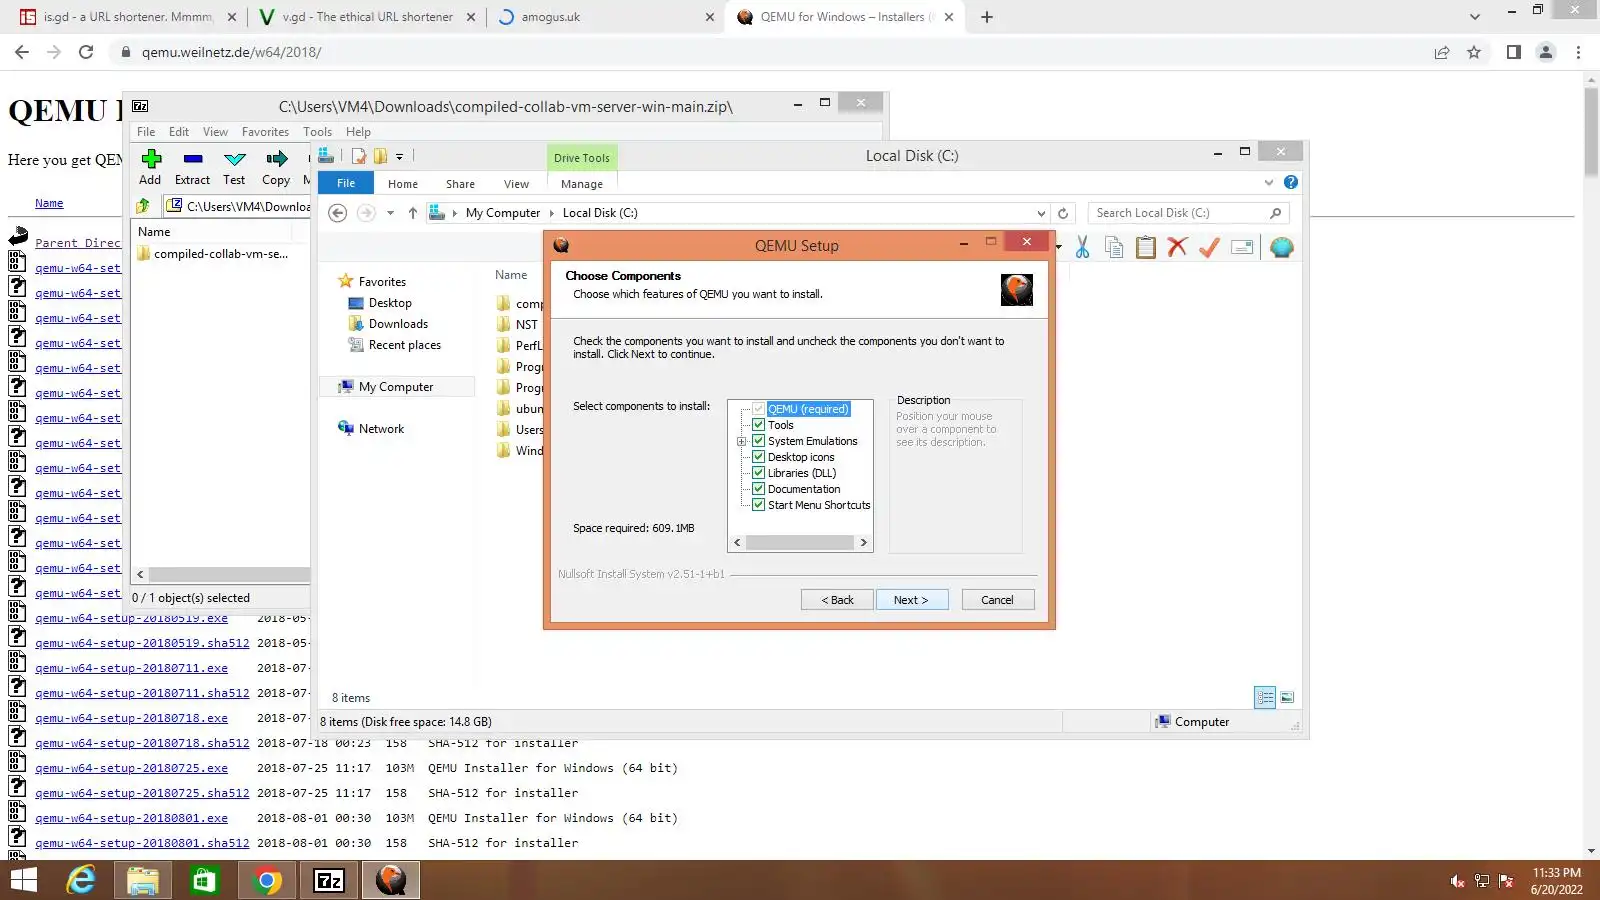Switch to the v.gd URL shortener tab

tap(367, 17)
